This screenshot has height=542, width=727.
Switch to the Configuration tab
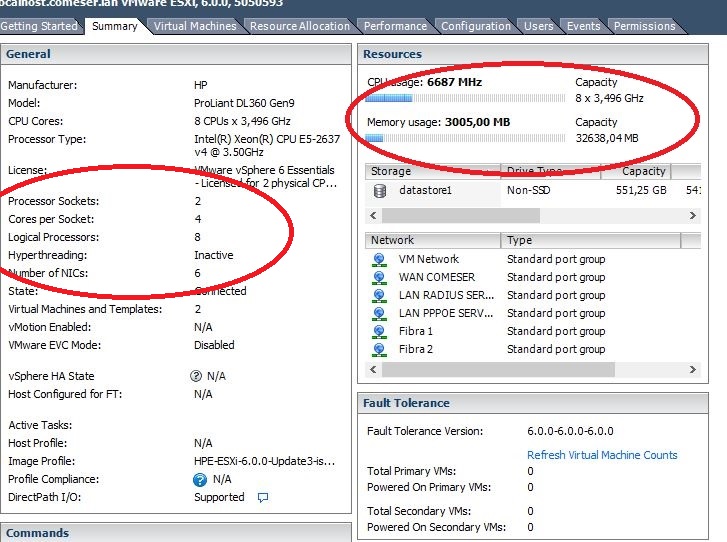(476, 26)
